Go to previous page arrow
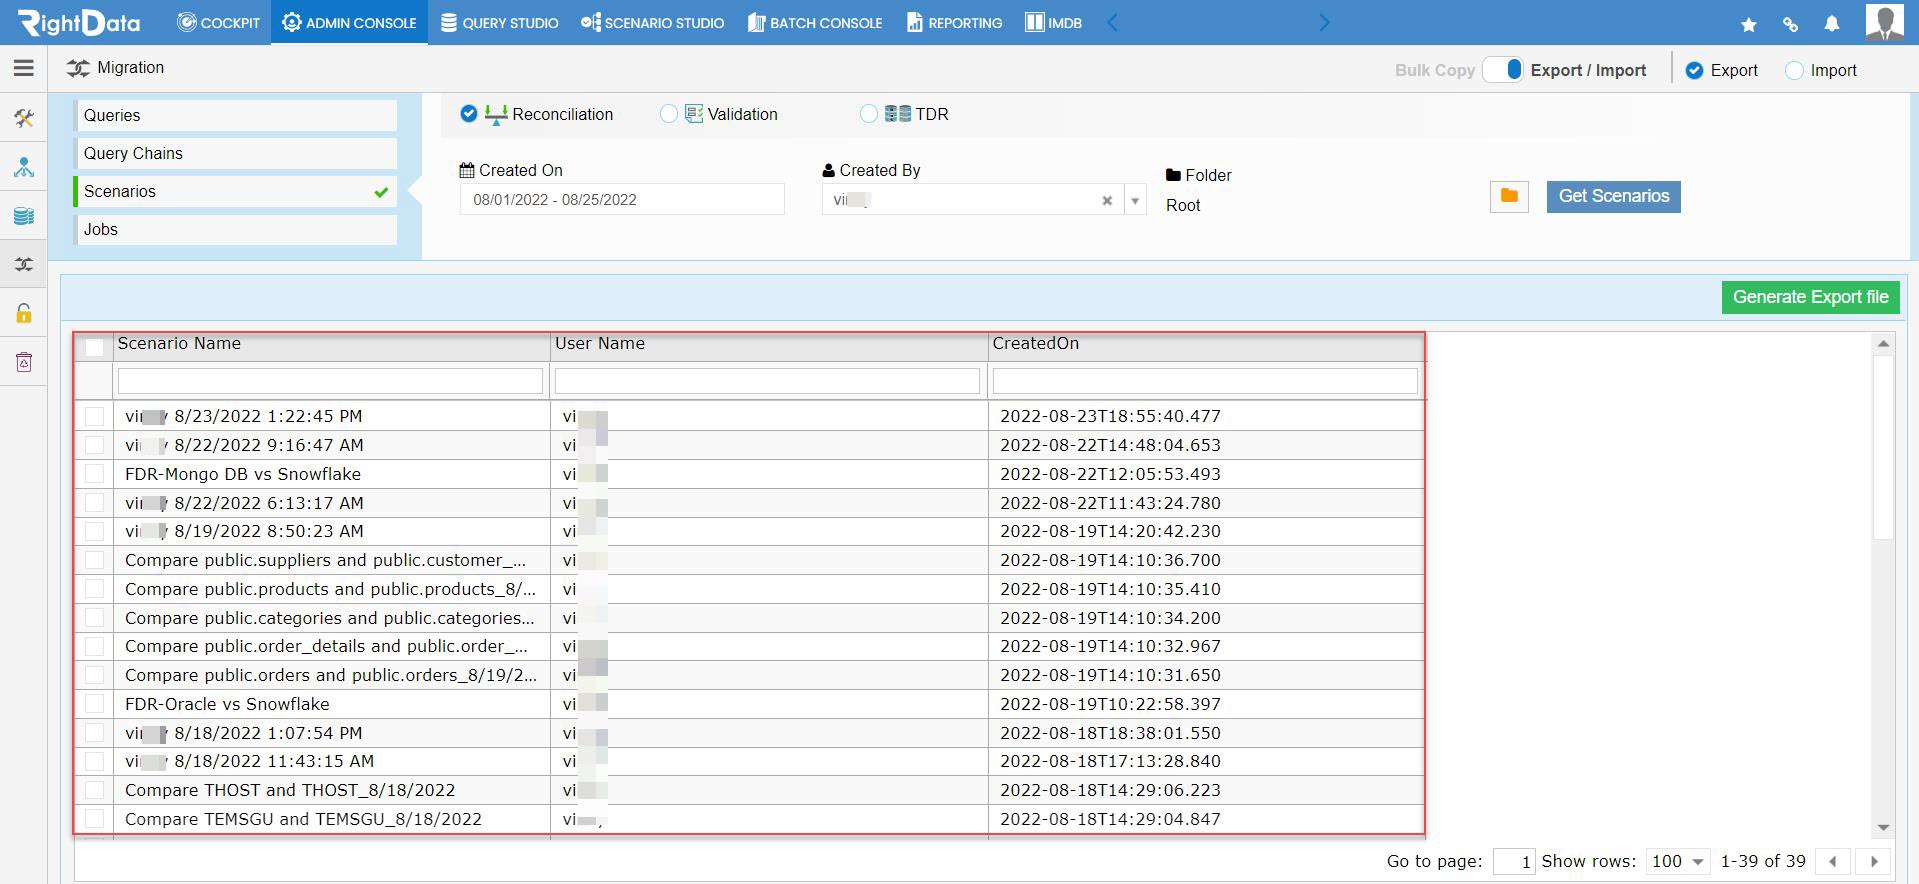The image size is (1919, 884). click(1833, 861)
